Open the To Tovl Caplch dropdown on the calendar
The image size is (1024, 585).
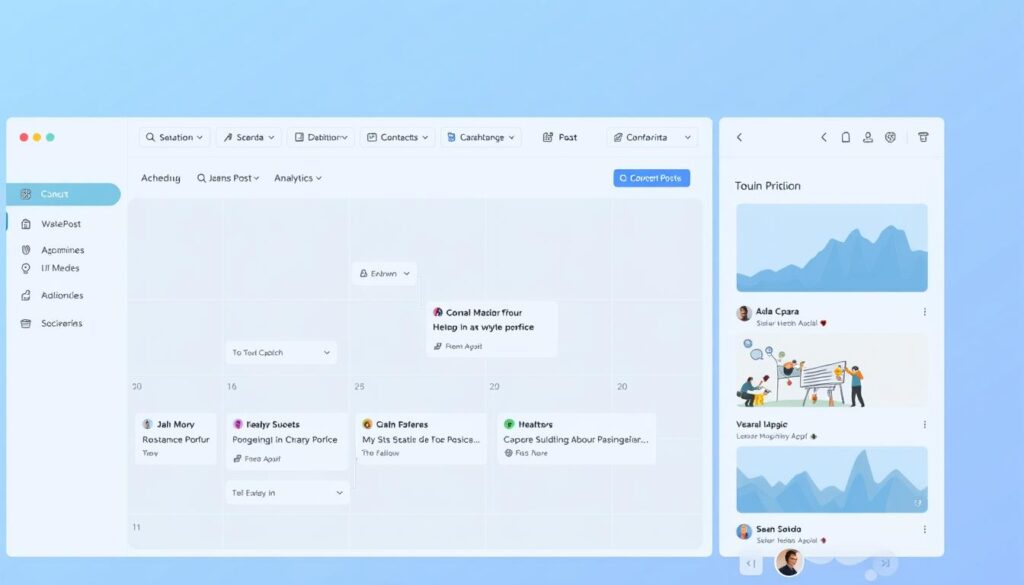coord(280,352)
